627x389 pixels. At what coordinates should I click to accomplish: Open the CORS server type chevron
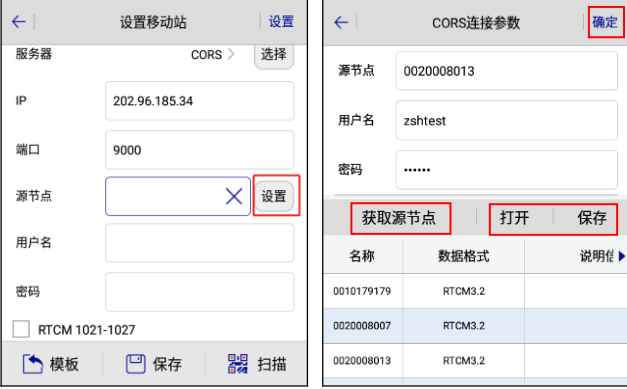[231, 54]
